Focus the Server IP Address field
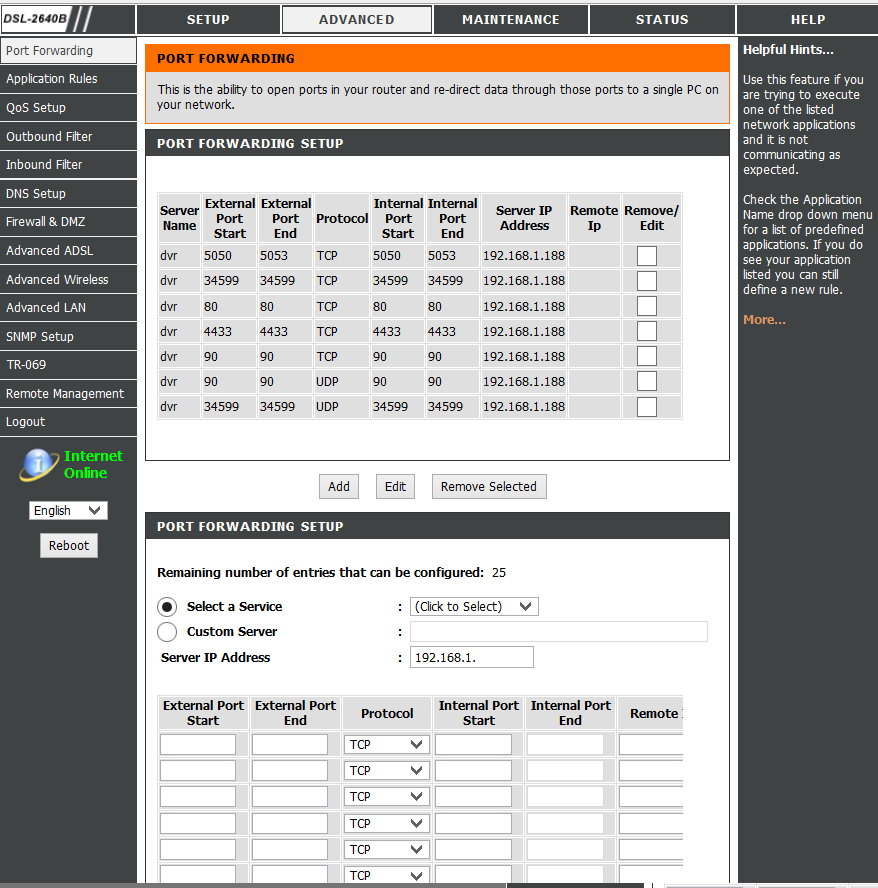Viewport: 878px width, 888px height. (471, 657)
